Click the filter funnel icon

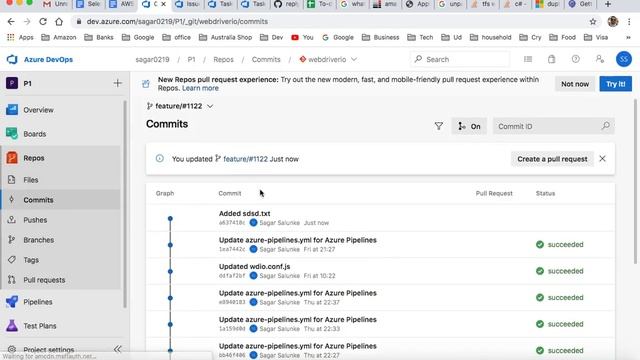click(x=439, y=127)
